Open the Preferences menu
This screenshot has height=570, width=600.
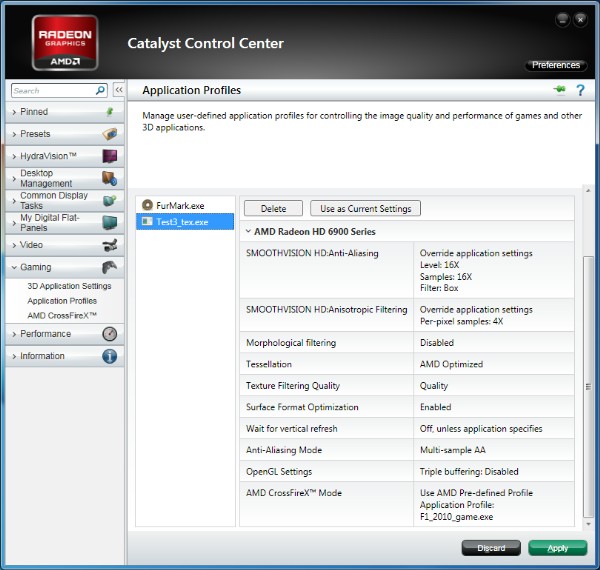click(x=556, y=65)
